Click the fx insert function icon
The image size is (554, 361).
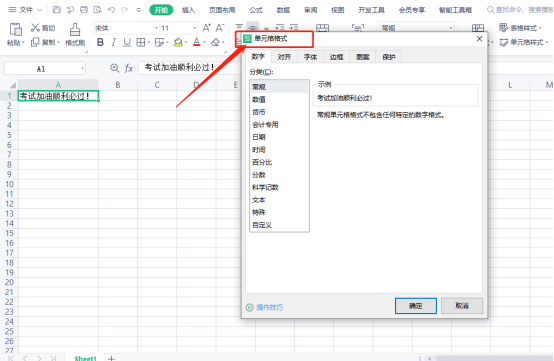click(x=129, y=68)
